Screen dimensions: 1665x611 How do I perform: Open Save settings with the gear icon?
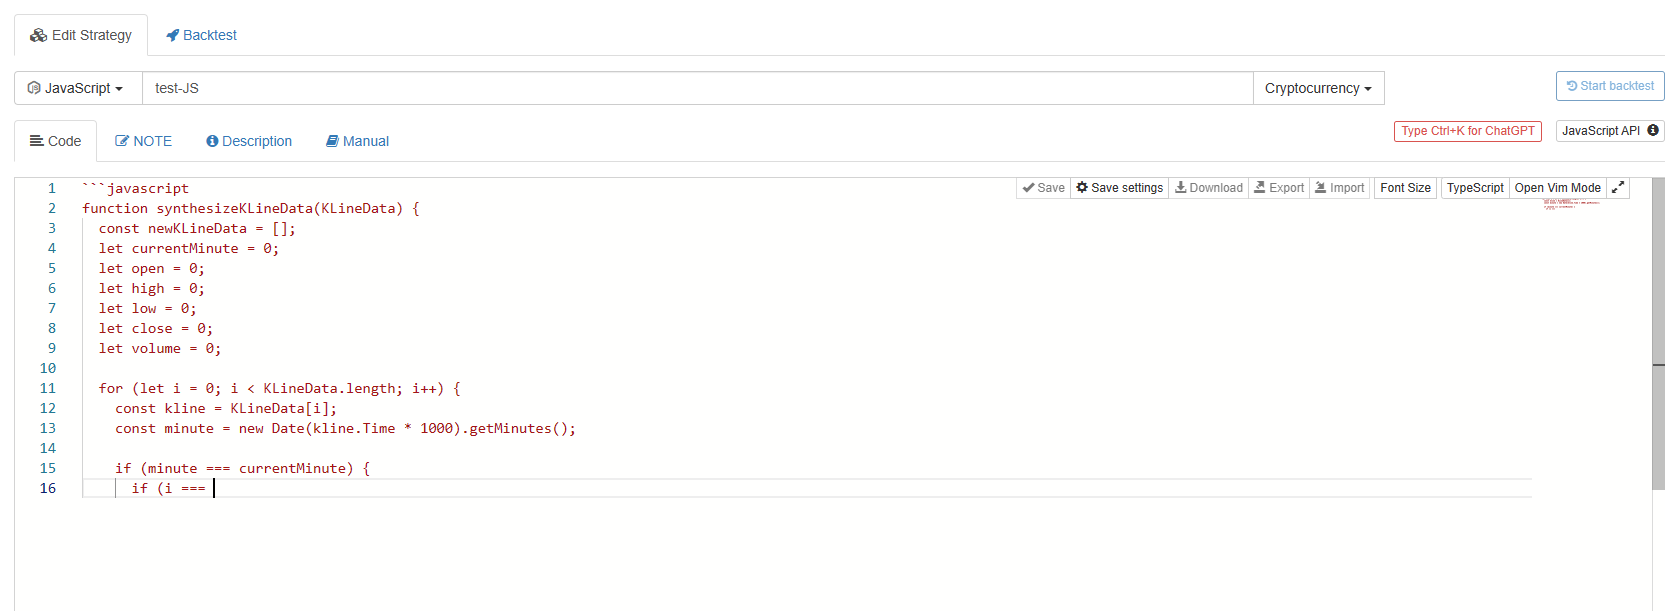tap(1119, 188)
